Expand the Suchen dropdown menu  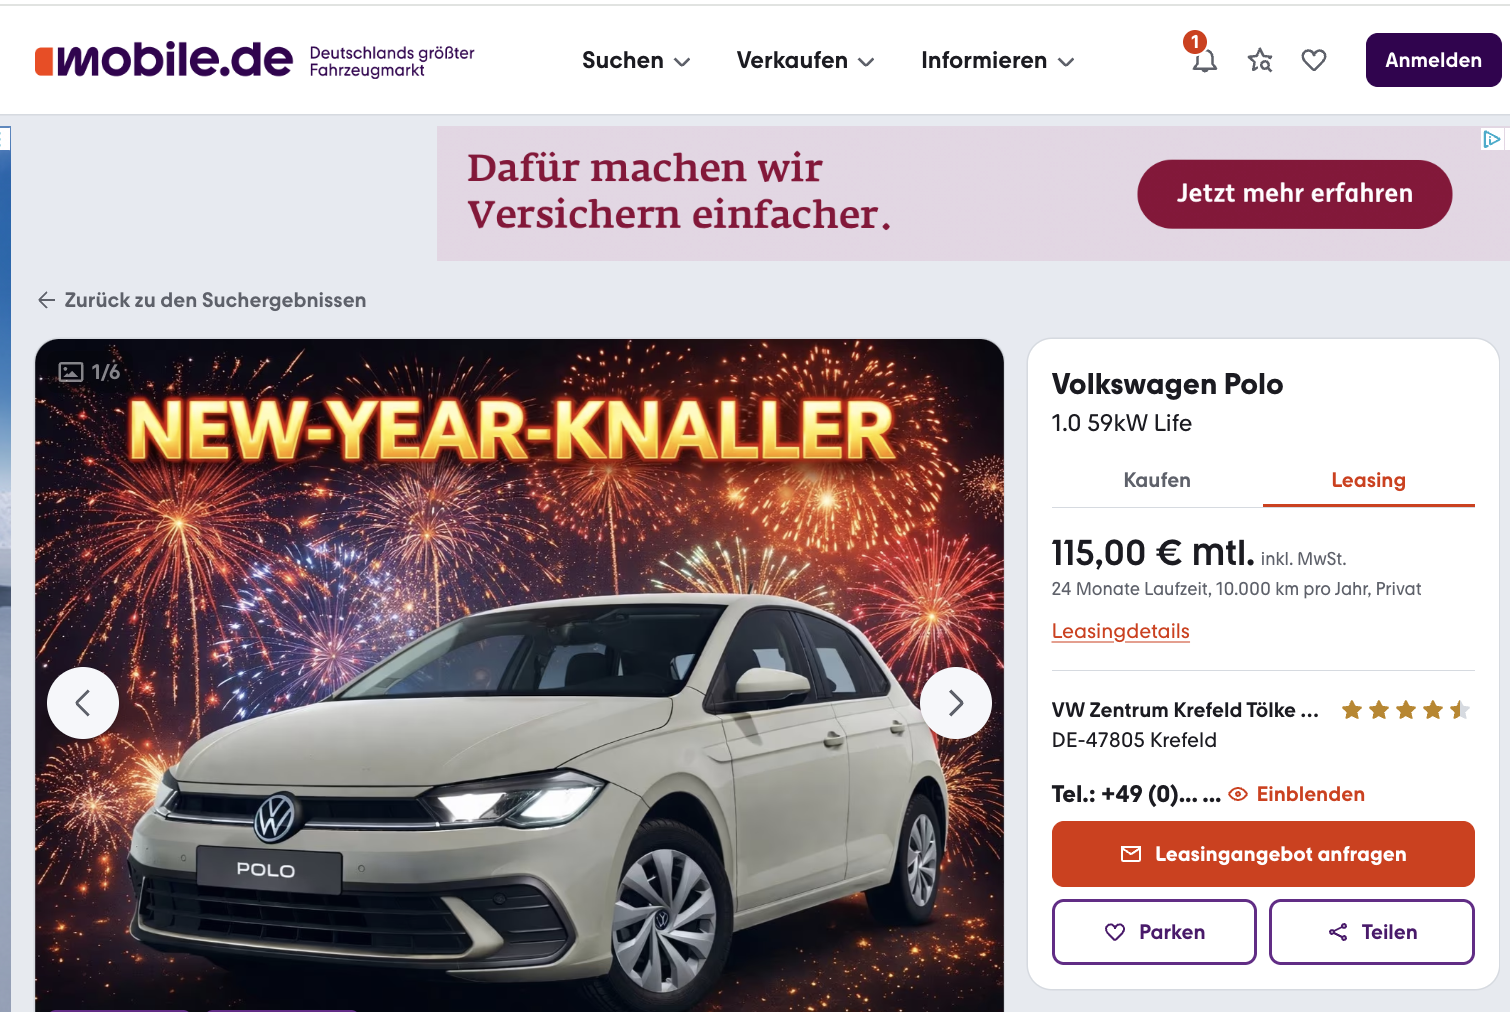coord(636,60)
